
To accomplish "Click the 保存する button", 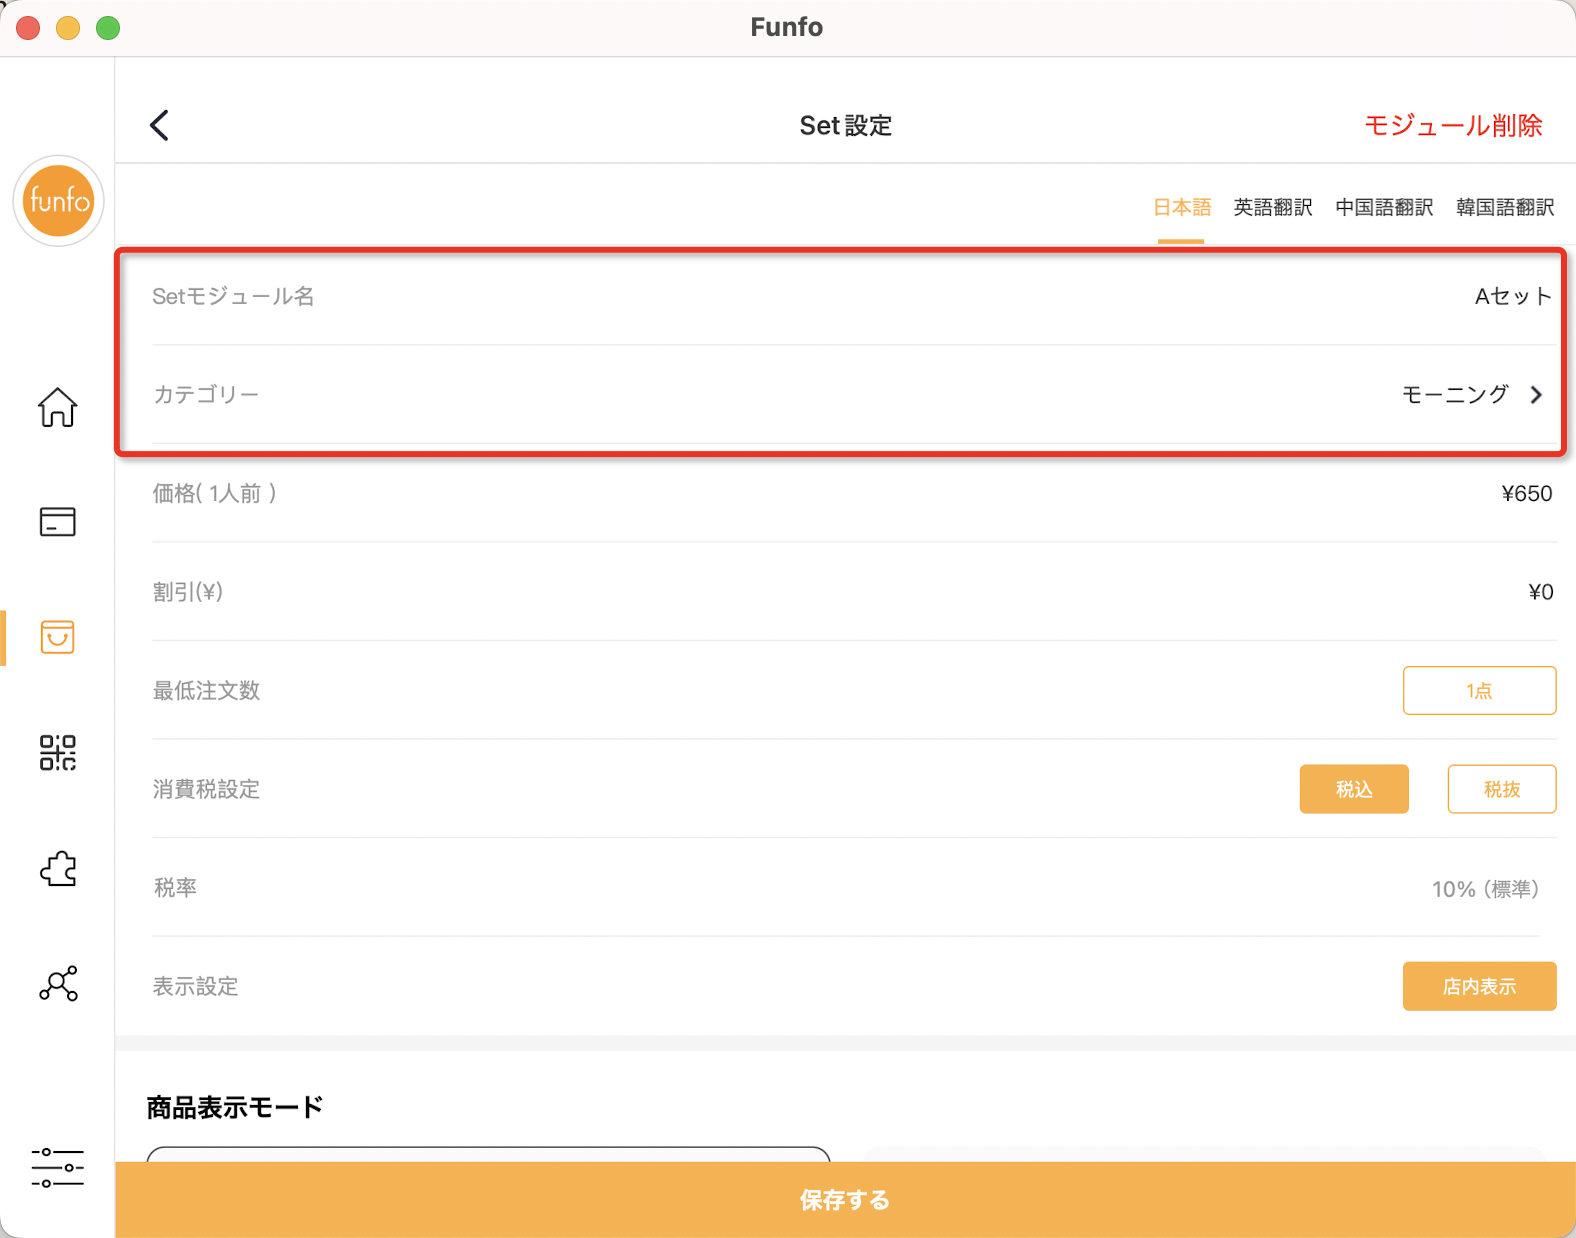I will point(845,1200).
